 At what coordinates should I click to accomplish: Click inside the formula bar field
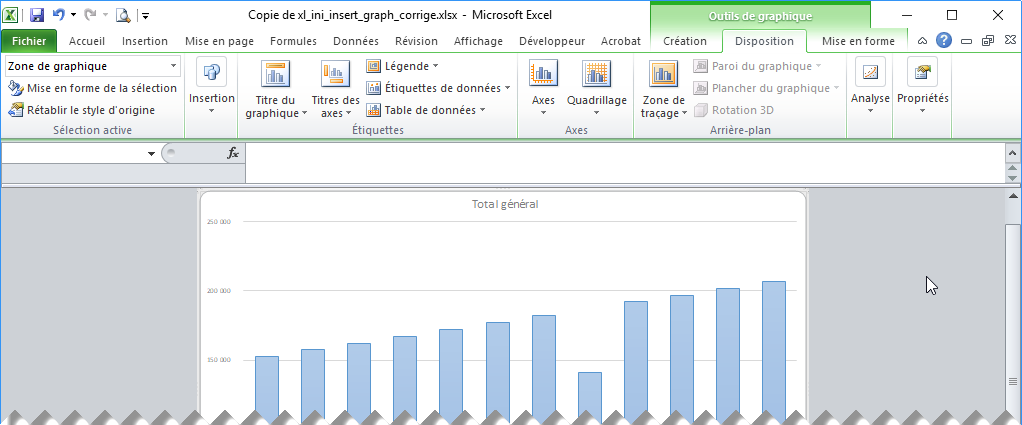click(620, 153)
